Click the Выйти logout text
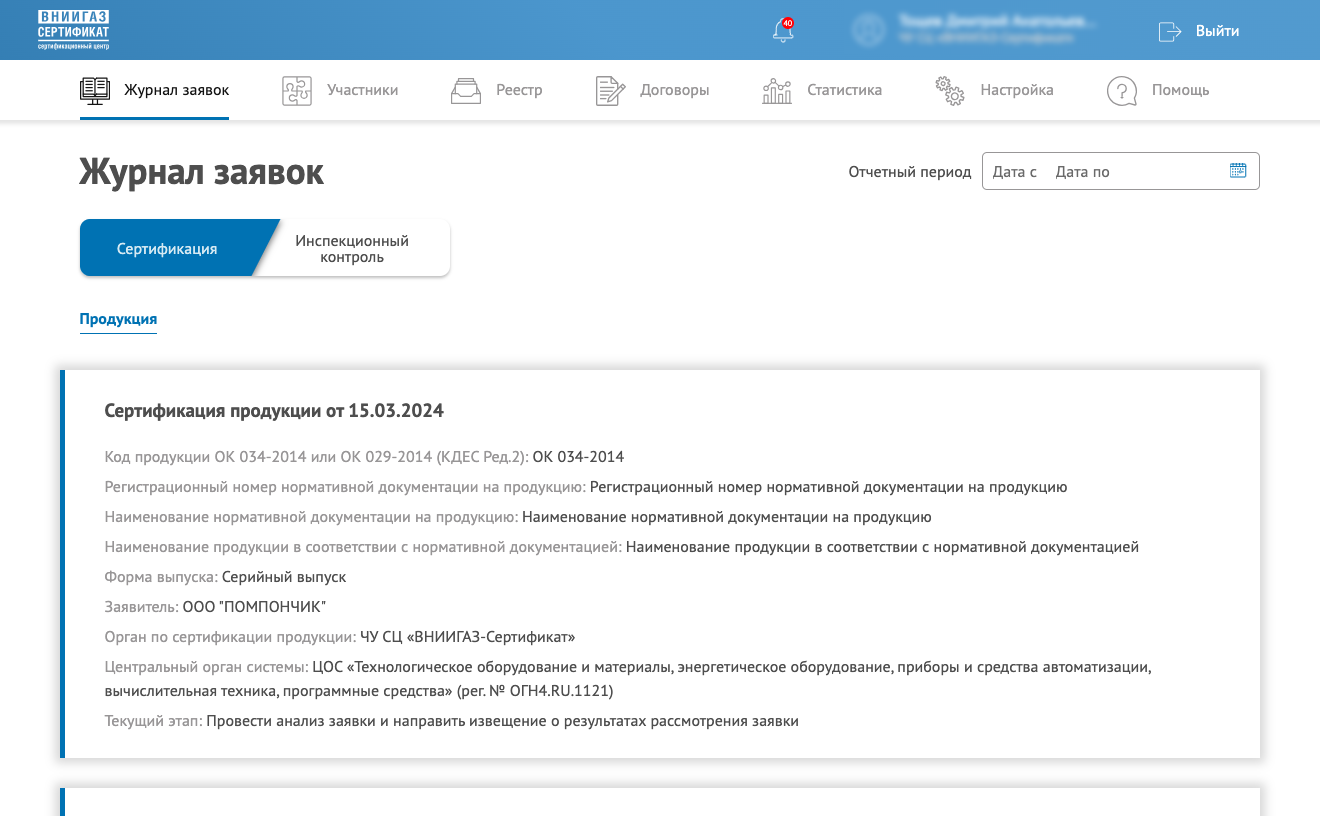This screenshot has height=816, width=1320. [x=1217, y=31]
